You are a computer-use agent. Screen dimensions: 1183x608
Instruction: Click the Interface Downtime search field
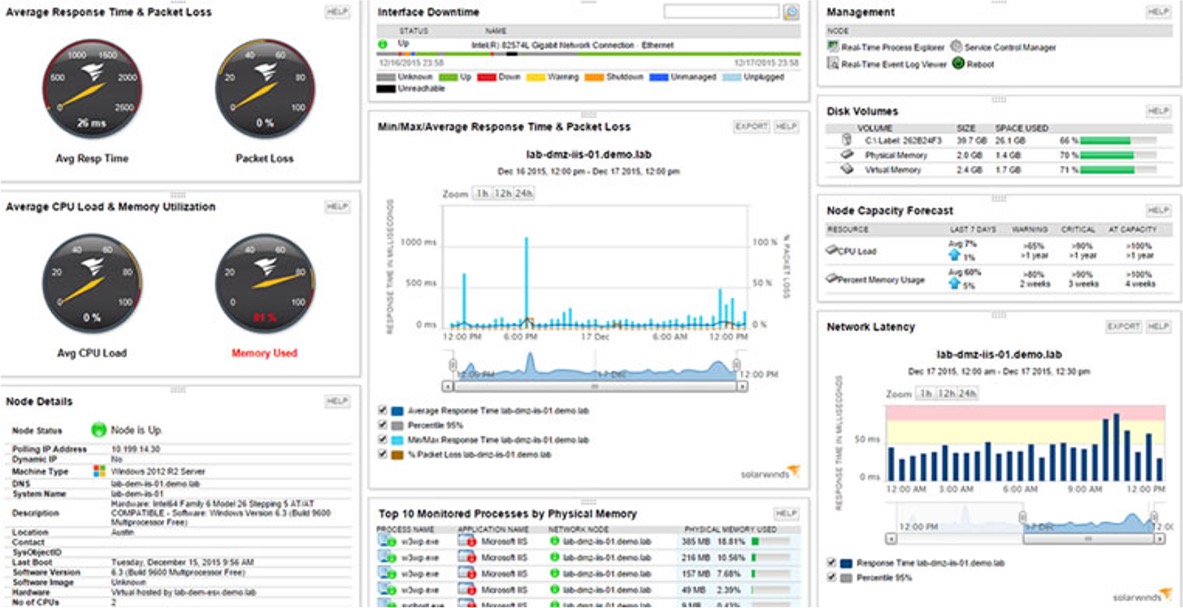pyautogui.click(x=720, y=12)
